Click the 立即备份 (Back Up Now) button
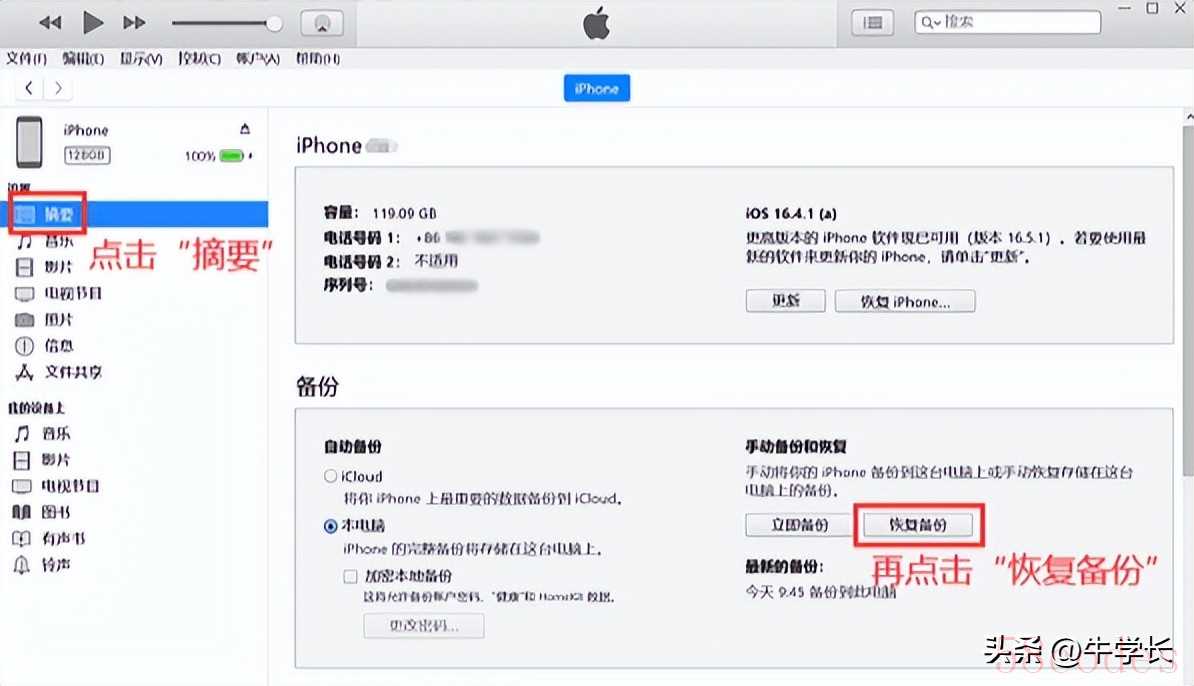 (799, 525)
